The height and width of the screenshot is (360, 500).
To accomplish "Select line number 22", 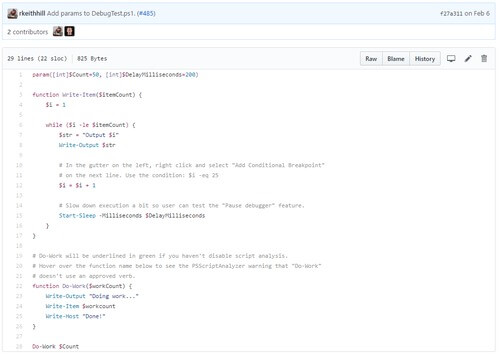I will click(19, 286).
